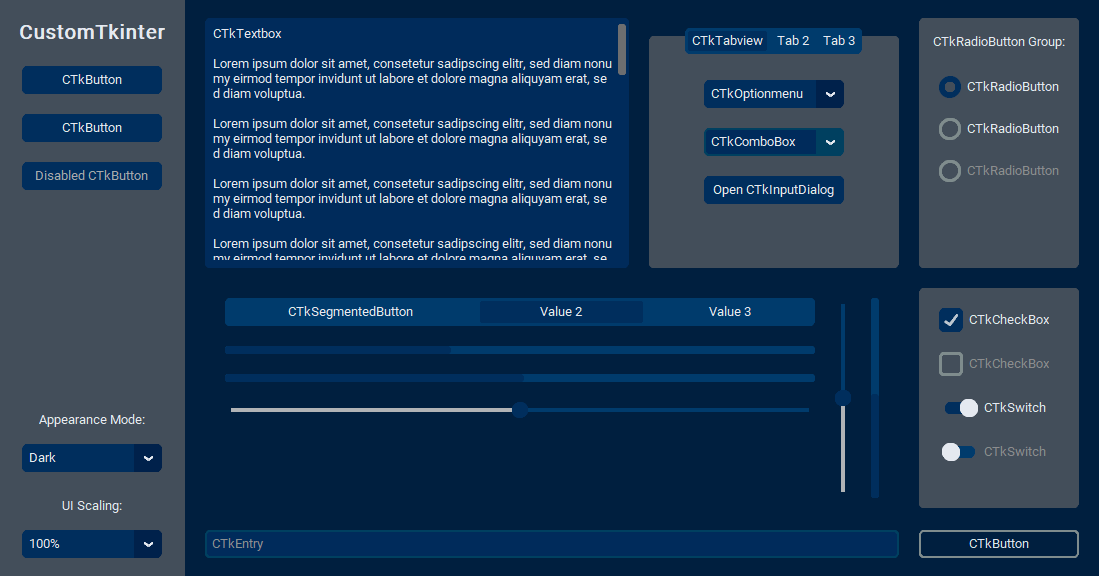Select Value 2 in the segmented button
1099x576 pixels.
pos(561,311)
